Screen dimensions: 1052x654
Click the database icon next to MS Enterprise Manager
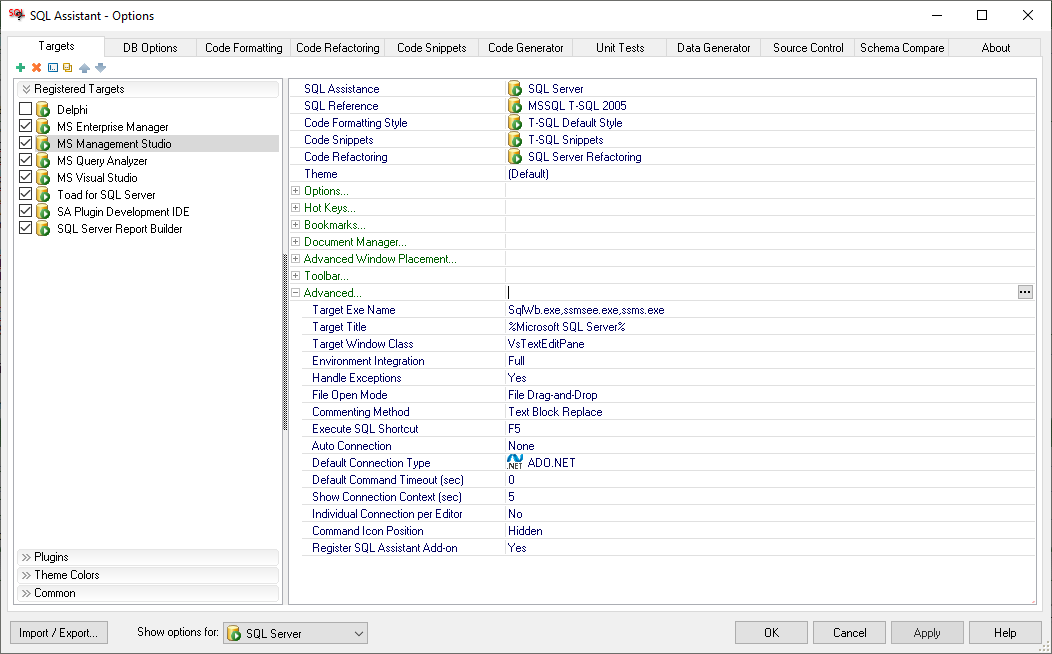coord(44,126)
